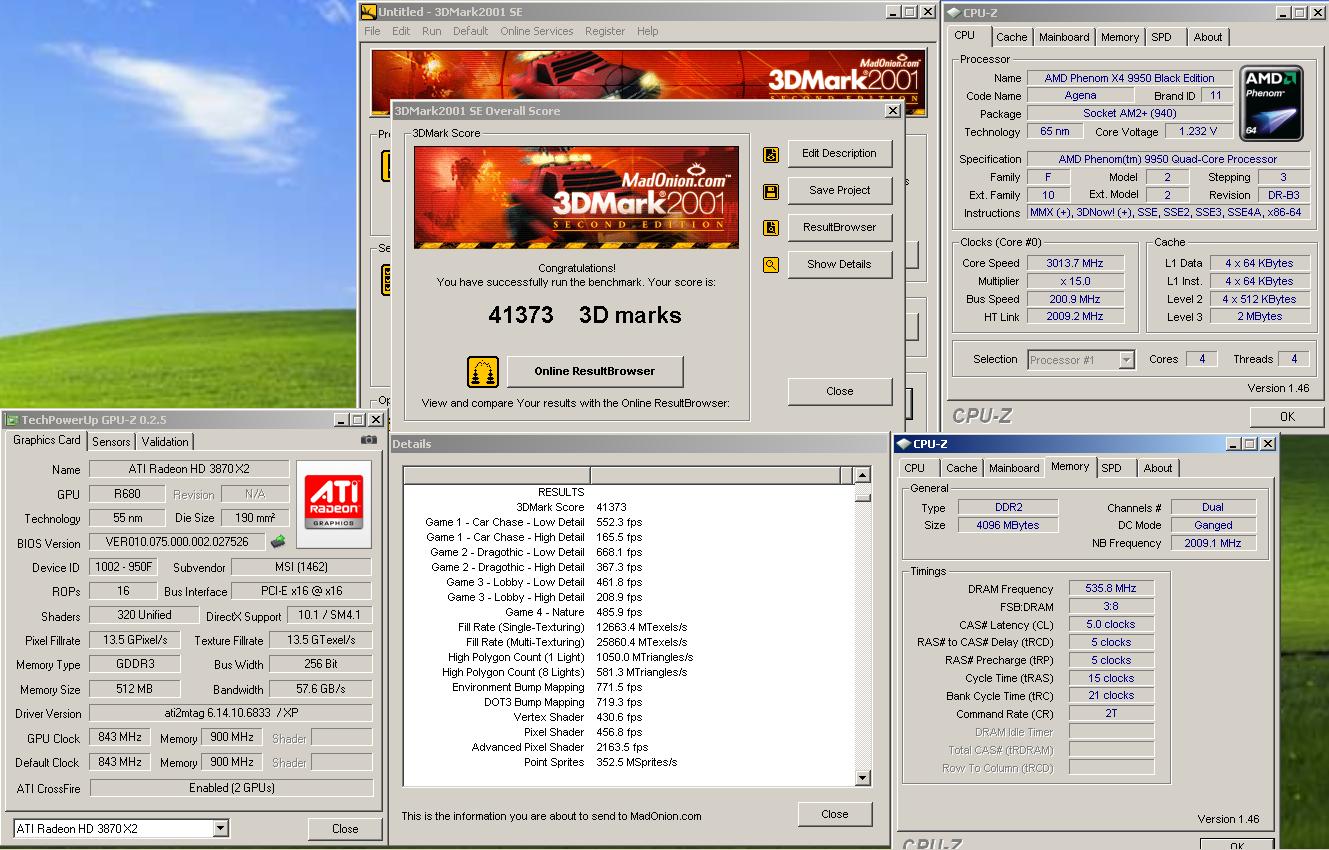This screenshot has width=1329, height=850.
Task: Open the File menu in 3DMark2001
Action: coord(372,31)
